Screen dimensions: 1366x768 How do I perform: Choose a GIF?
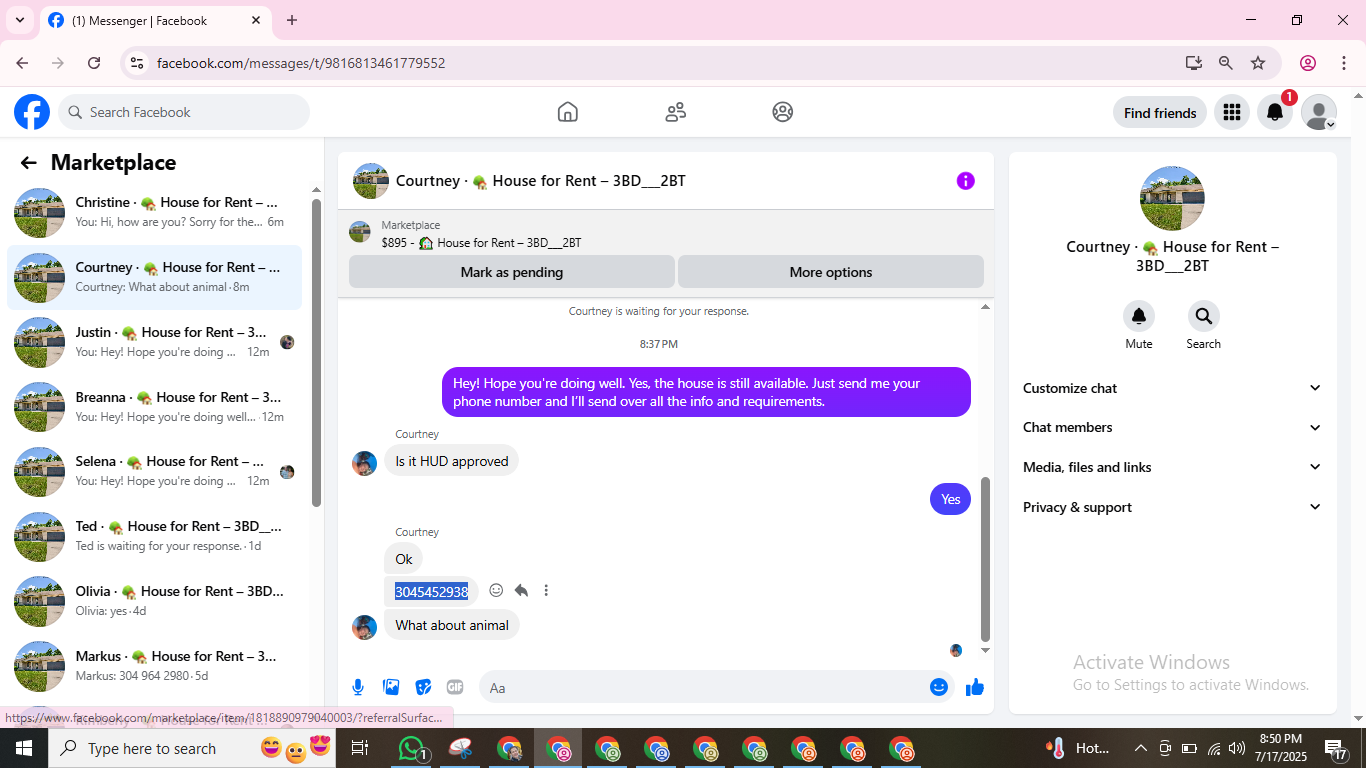[x=455, y=687]
